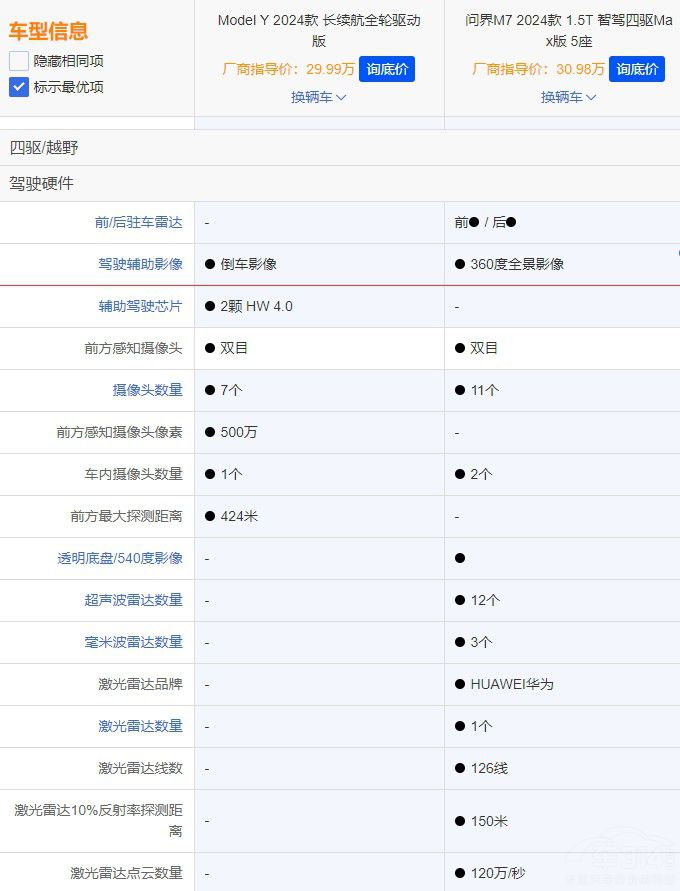The height and width of the screenshot is (891, 680).
Task: Click the 驾驶辅助影像 parameter link
Action: [x=140, y=264]
